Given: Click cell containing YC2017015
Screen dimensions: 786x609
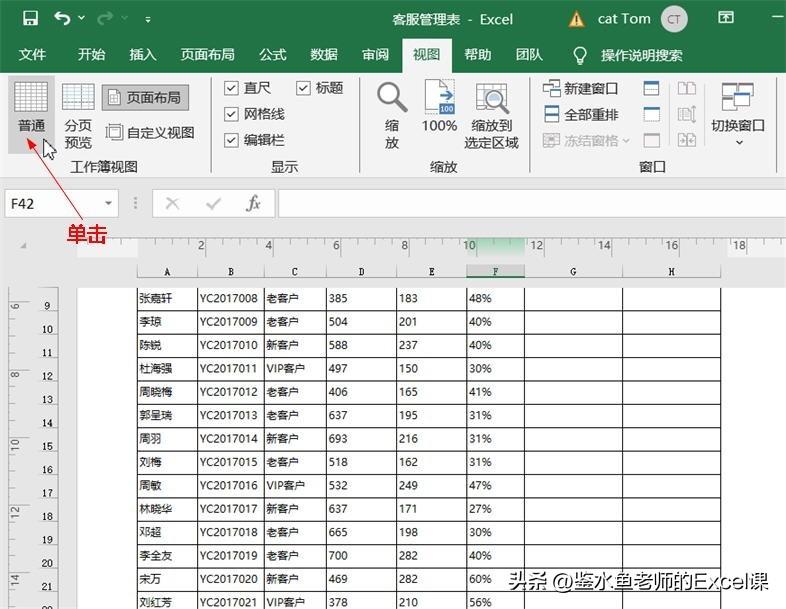Looking at the screenshot, I should coord(231,462).
